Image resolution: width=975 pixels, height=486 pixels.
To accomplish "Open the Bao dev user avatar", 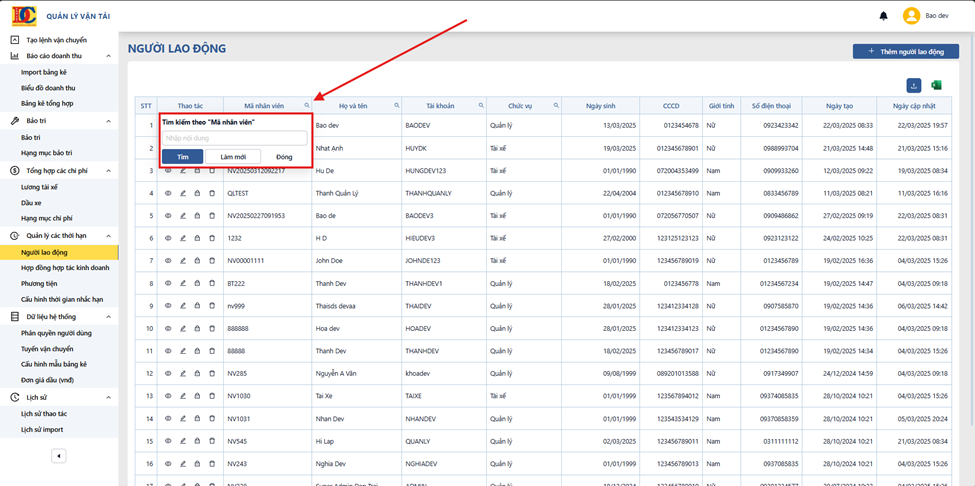I will point(911,16).
